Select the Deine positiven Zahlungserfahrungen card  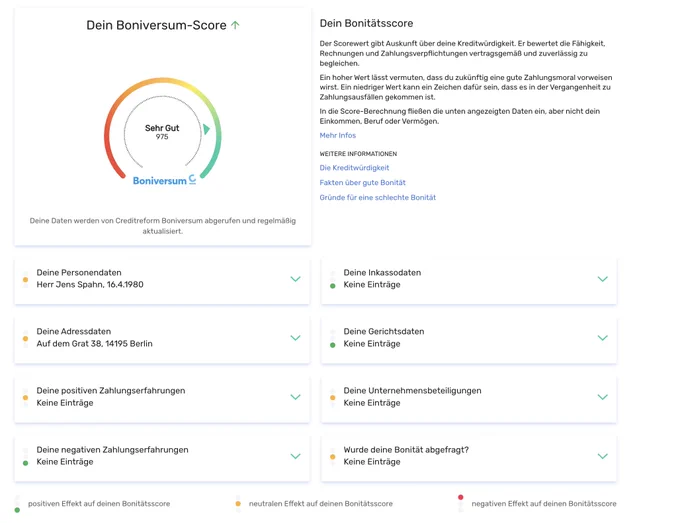click(162, 397)
